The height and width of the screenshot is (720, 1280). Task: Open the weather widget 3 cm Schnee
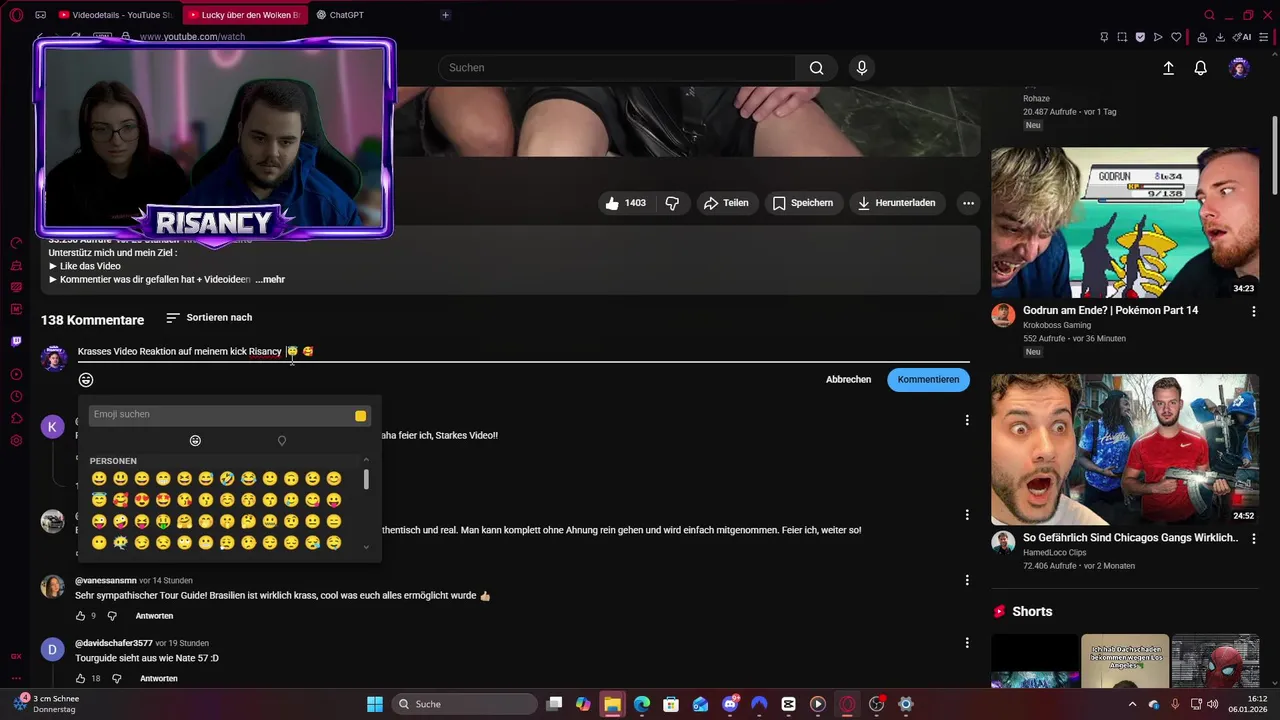click(45, 704)
